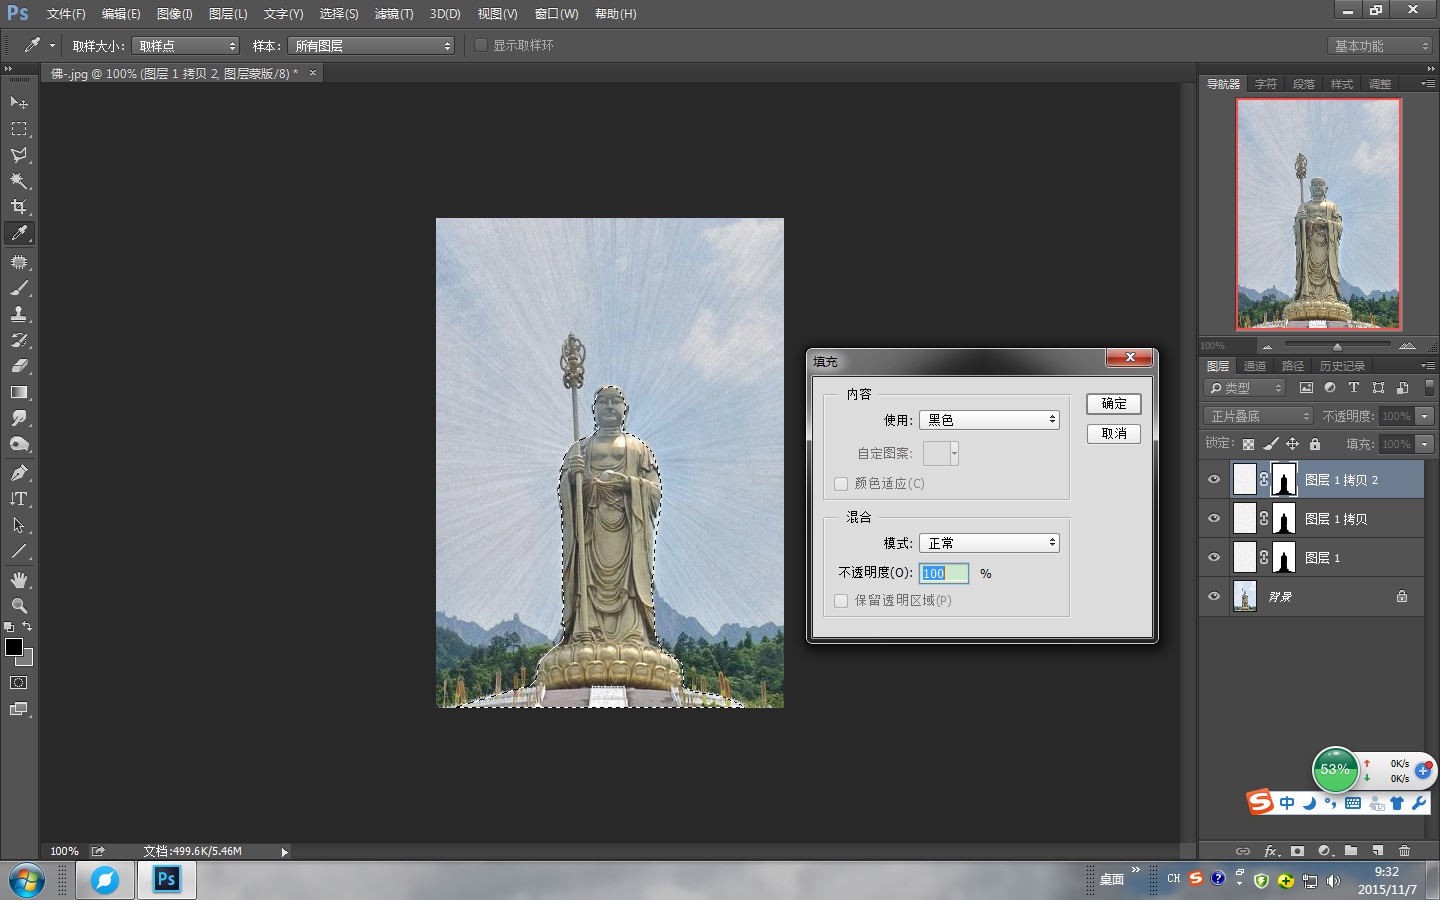Toggle Quick Mask mode icon
1440x900 pixels.
point(19,683)
